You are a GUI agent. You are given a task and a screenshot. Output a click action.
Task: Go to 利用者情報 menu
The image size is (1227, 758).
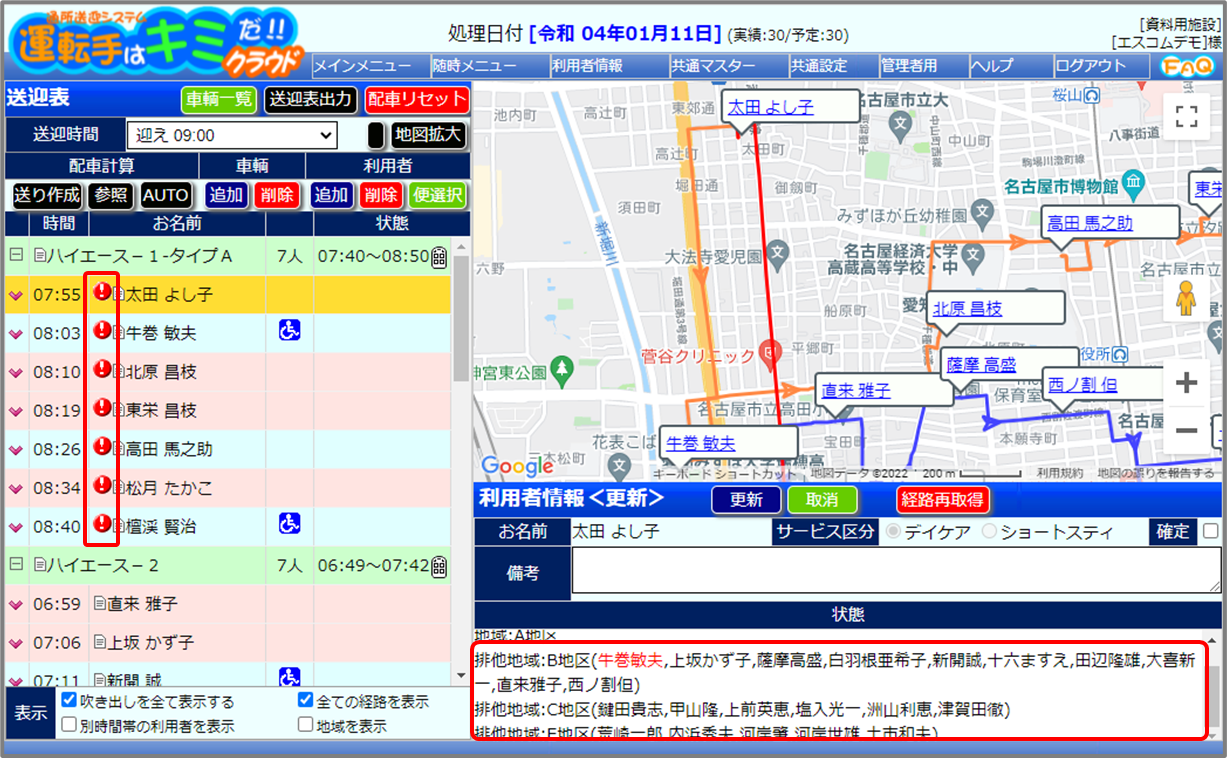pyautogui.click(x=609, y=66)
